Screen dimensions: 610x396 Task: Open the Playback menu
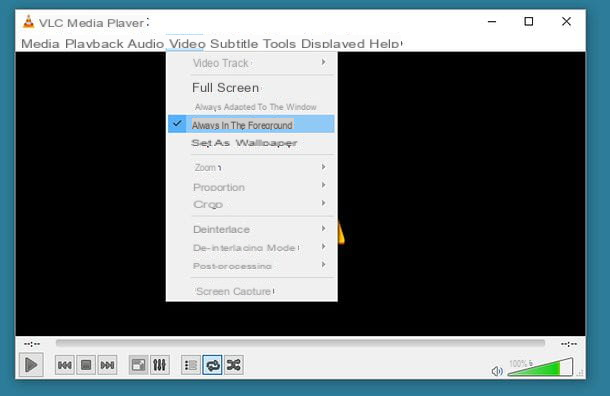(x=94, y=44)
